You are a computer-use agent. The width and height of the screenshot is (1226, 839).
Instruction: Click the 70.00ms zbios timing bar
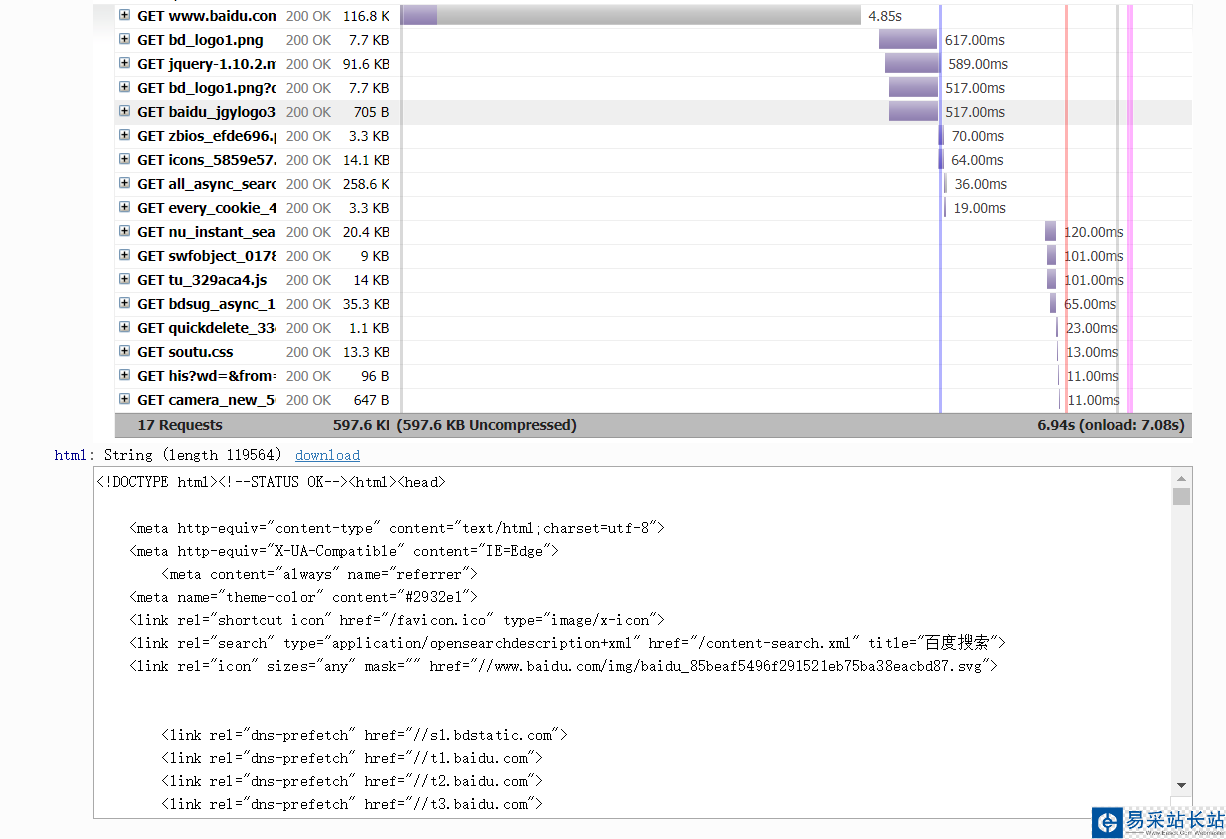(941, 135)
